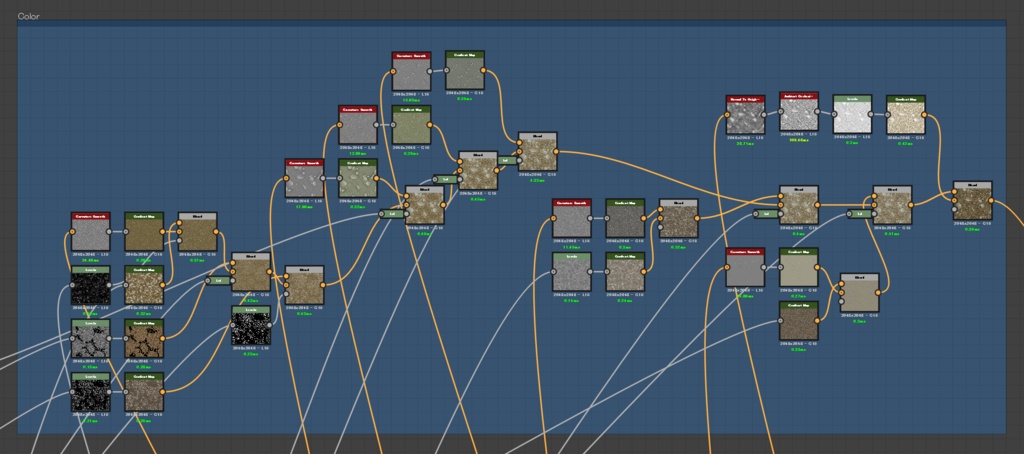Select the Blend receiving the topmost Gradient Map

click(x=537, y=152)
